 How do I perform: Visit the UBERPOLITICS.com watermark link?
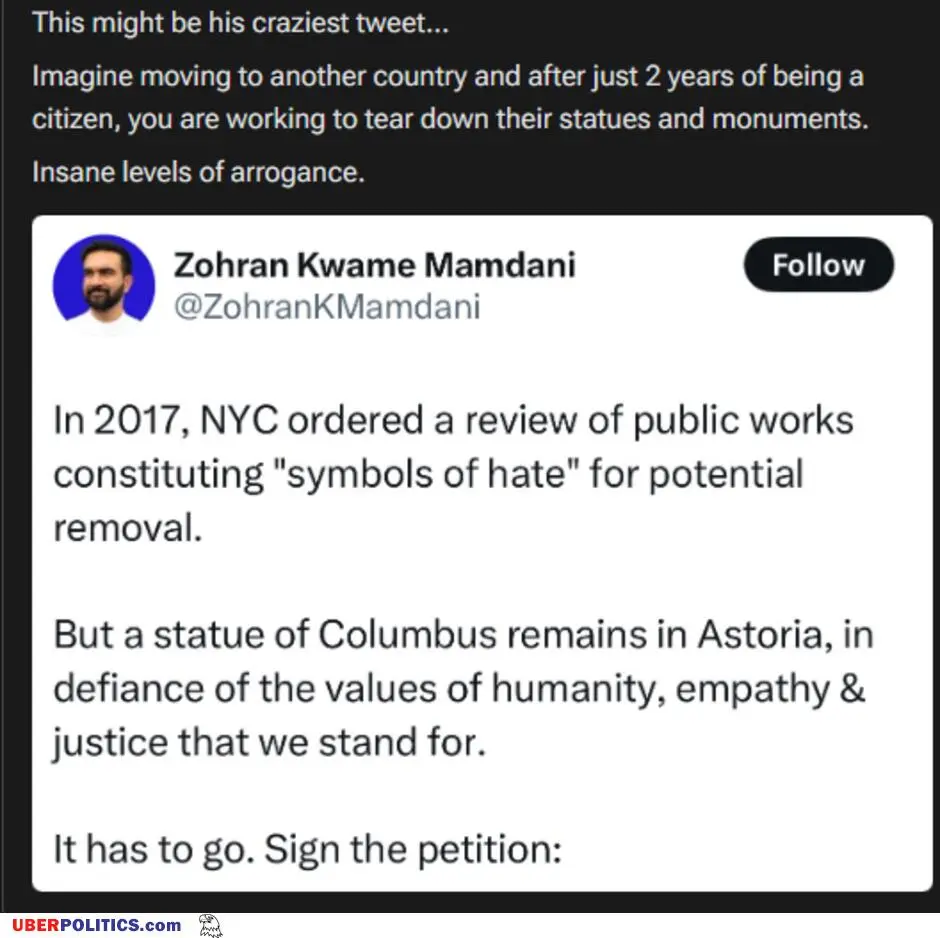tap(96, 926)
